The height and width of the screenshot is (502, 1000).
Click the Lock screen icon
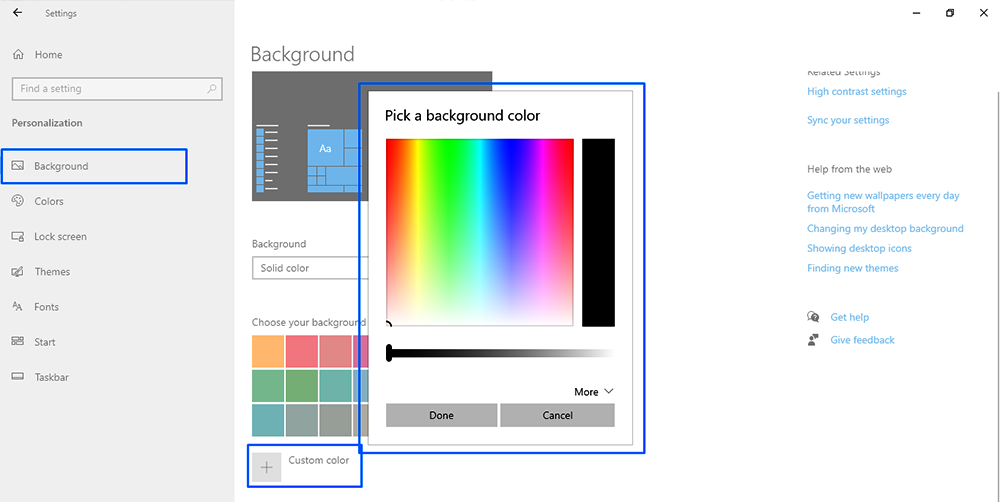18,237
